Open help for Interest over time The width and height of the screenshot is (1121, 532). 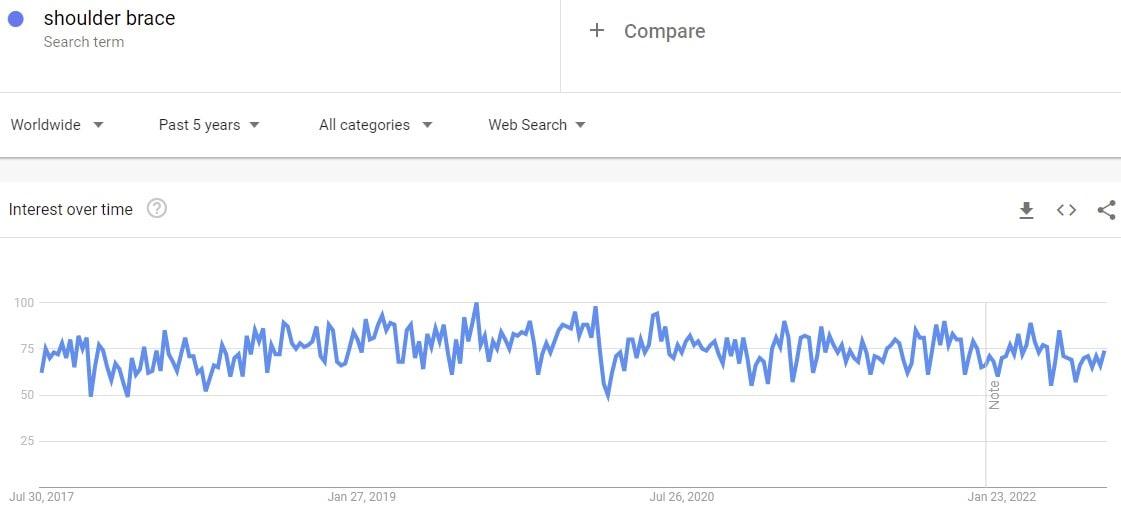[157, 209]
